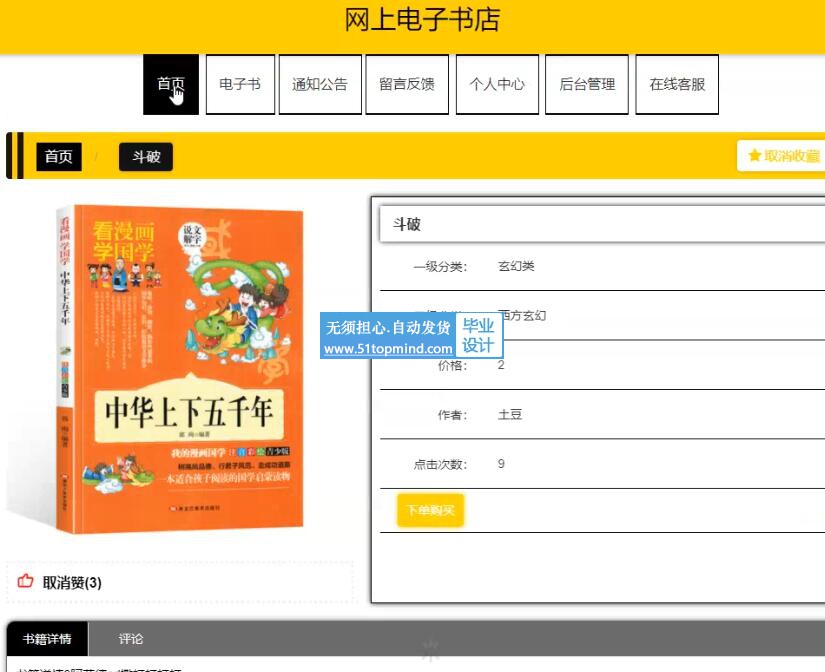
Task: Click the 玄幻类 category value
Action: pos(516,266)
